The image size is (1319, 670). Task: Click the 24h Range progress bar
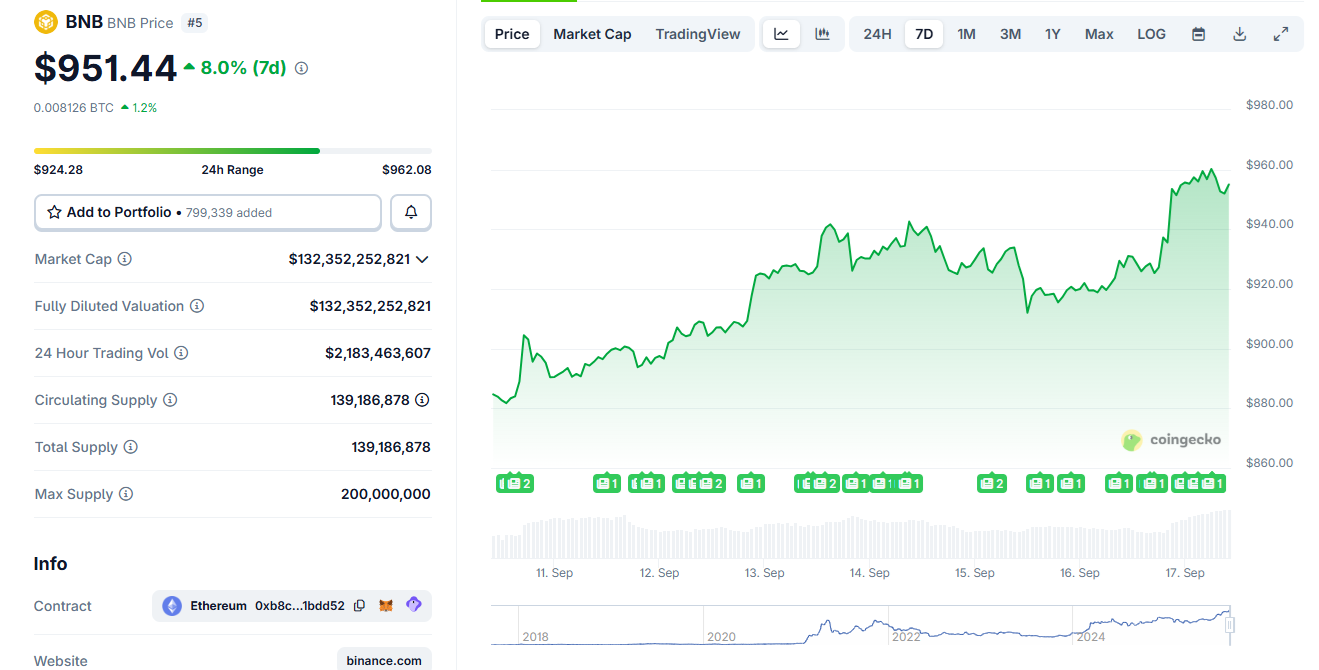[233, 151]
